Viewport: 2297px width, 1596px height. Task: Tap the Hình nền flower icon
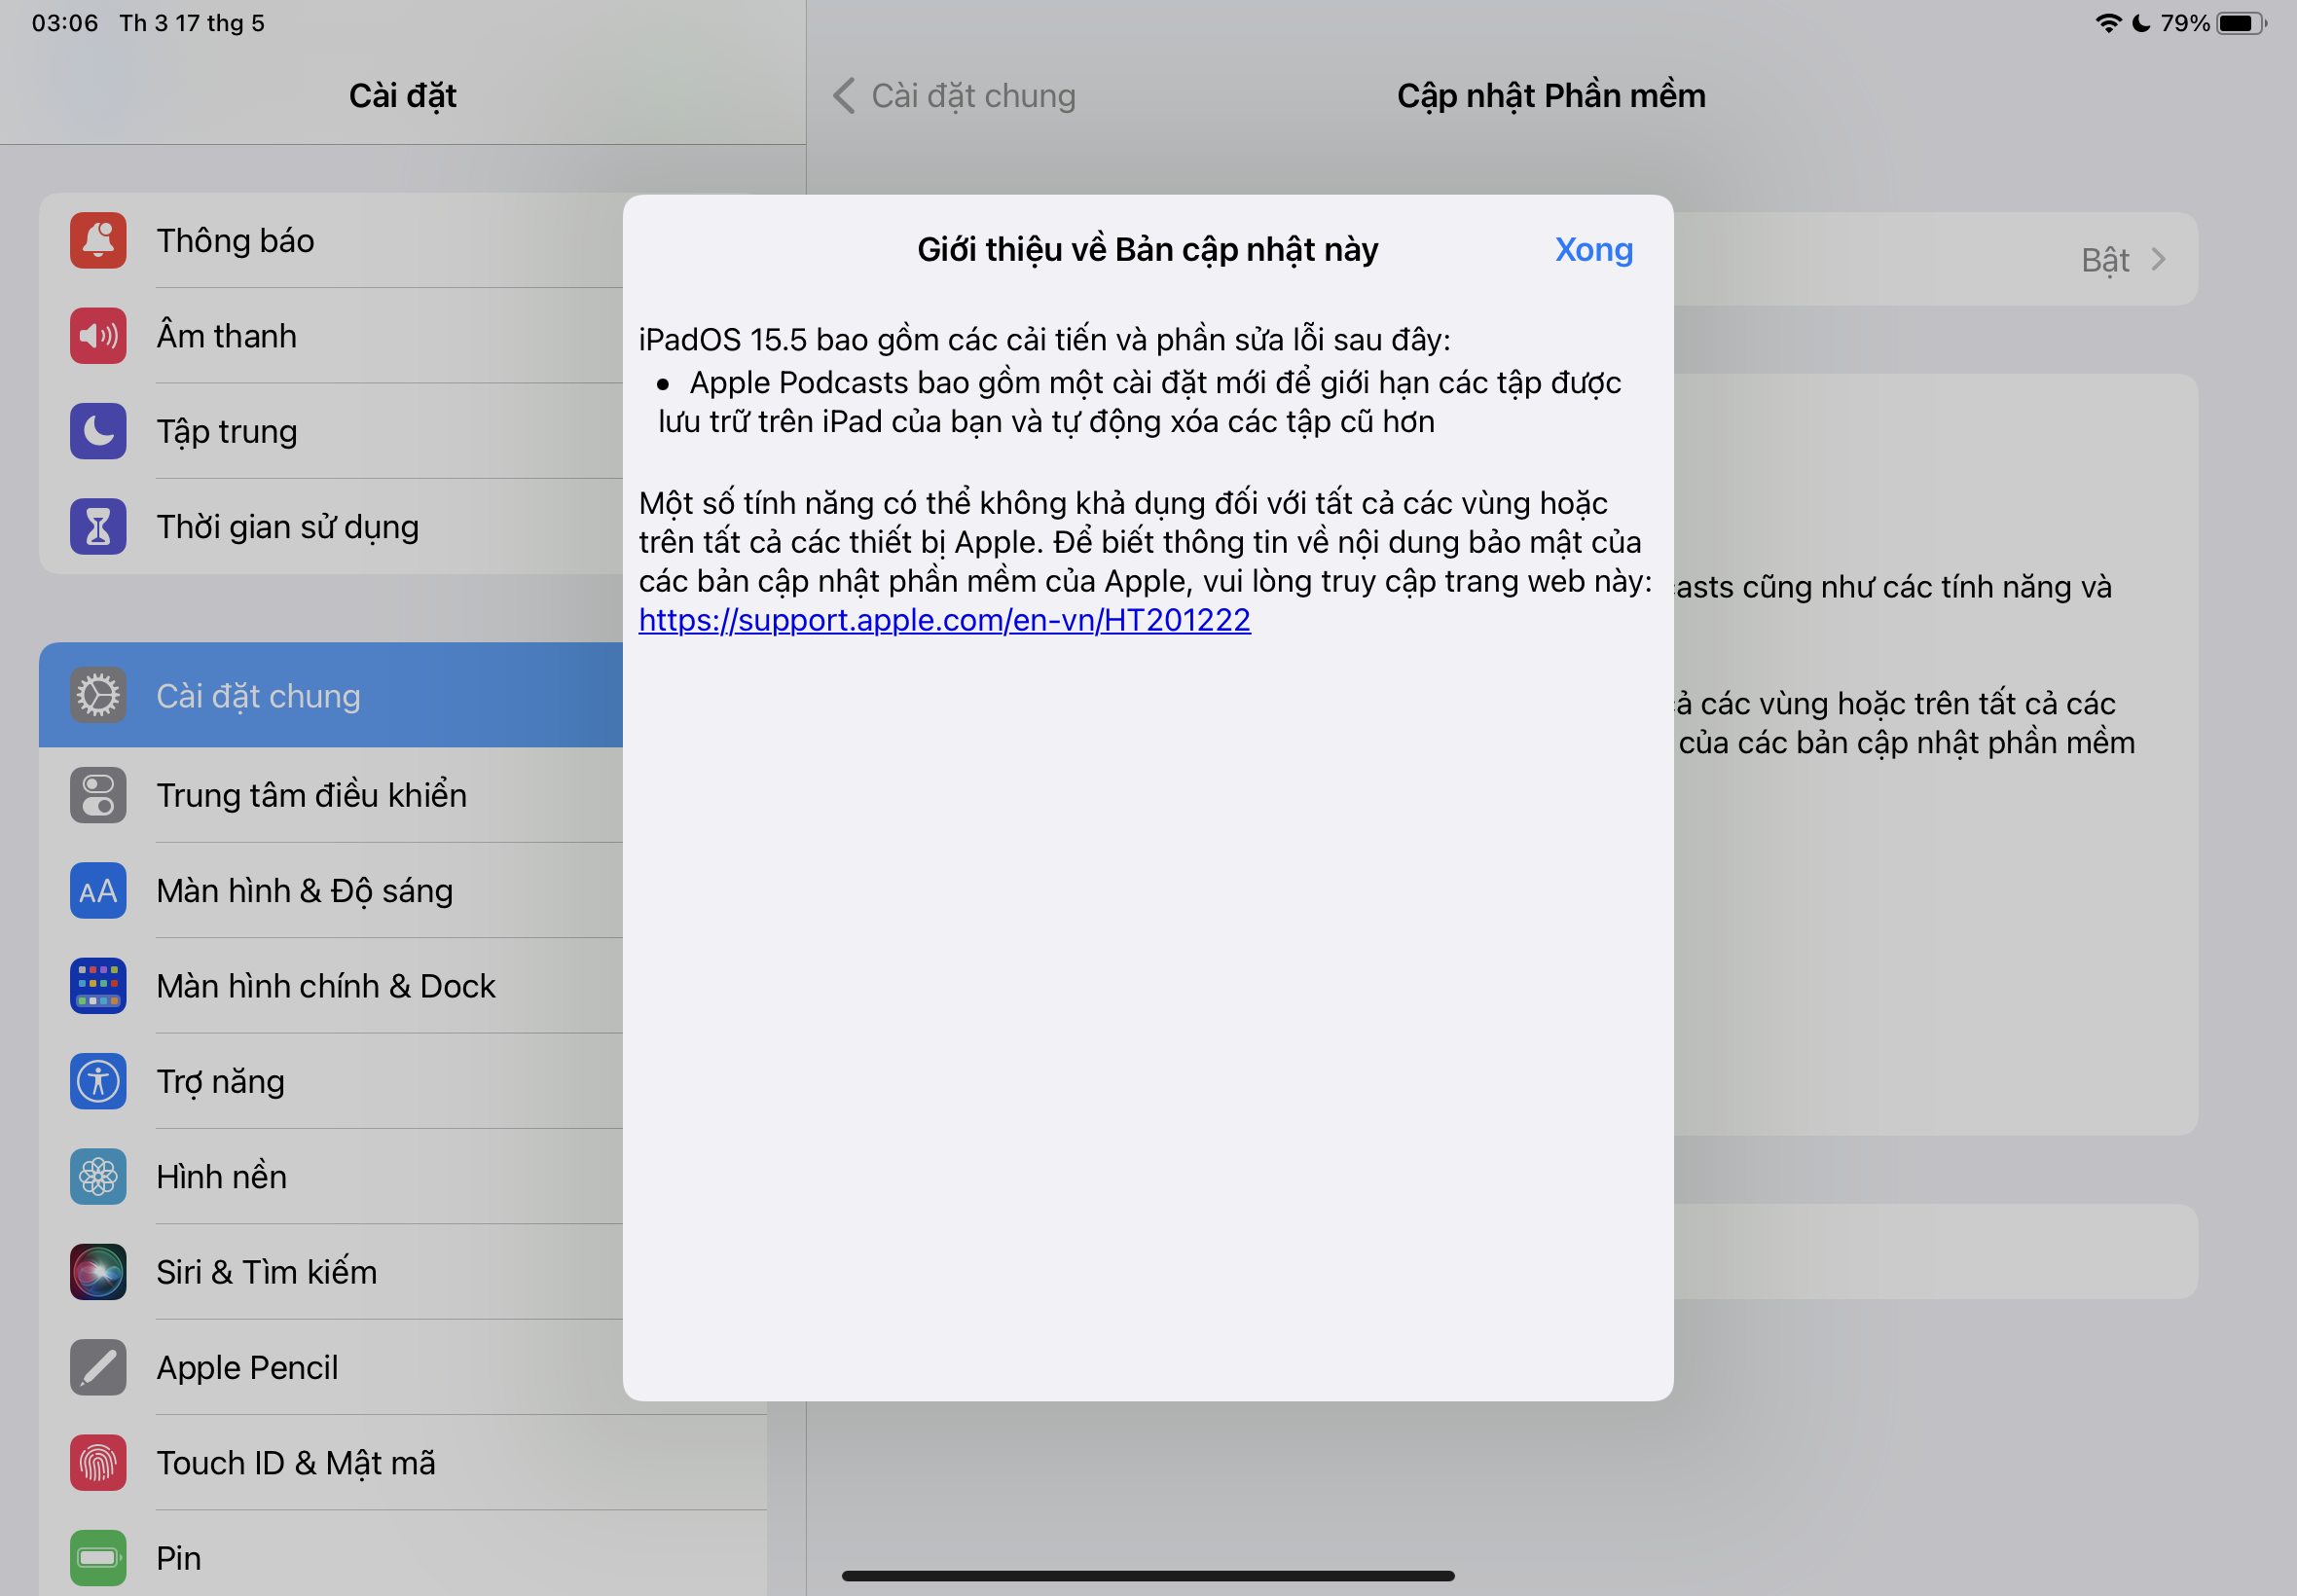pyautogui.click(x=98, y=1177)
